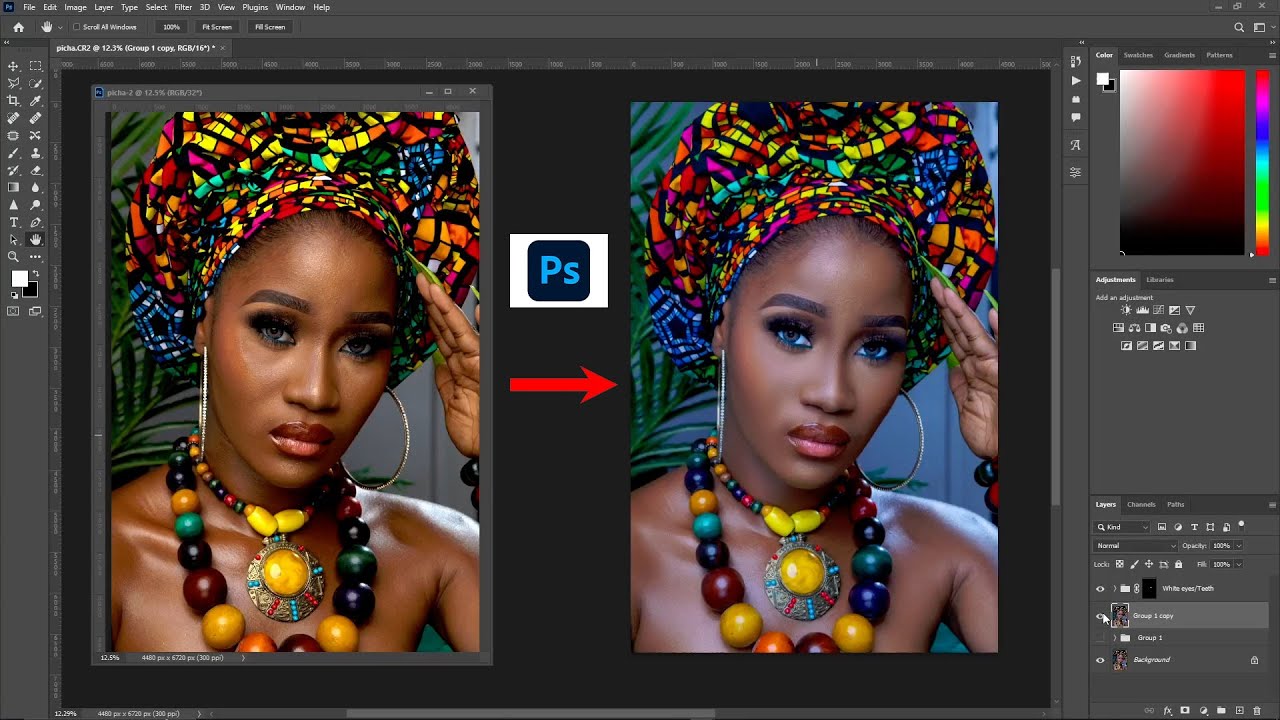The height and width of the screenshot is (720, 1280).
Task: Switch to the Swatches tab
Action: coord(1138,55)
